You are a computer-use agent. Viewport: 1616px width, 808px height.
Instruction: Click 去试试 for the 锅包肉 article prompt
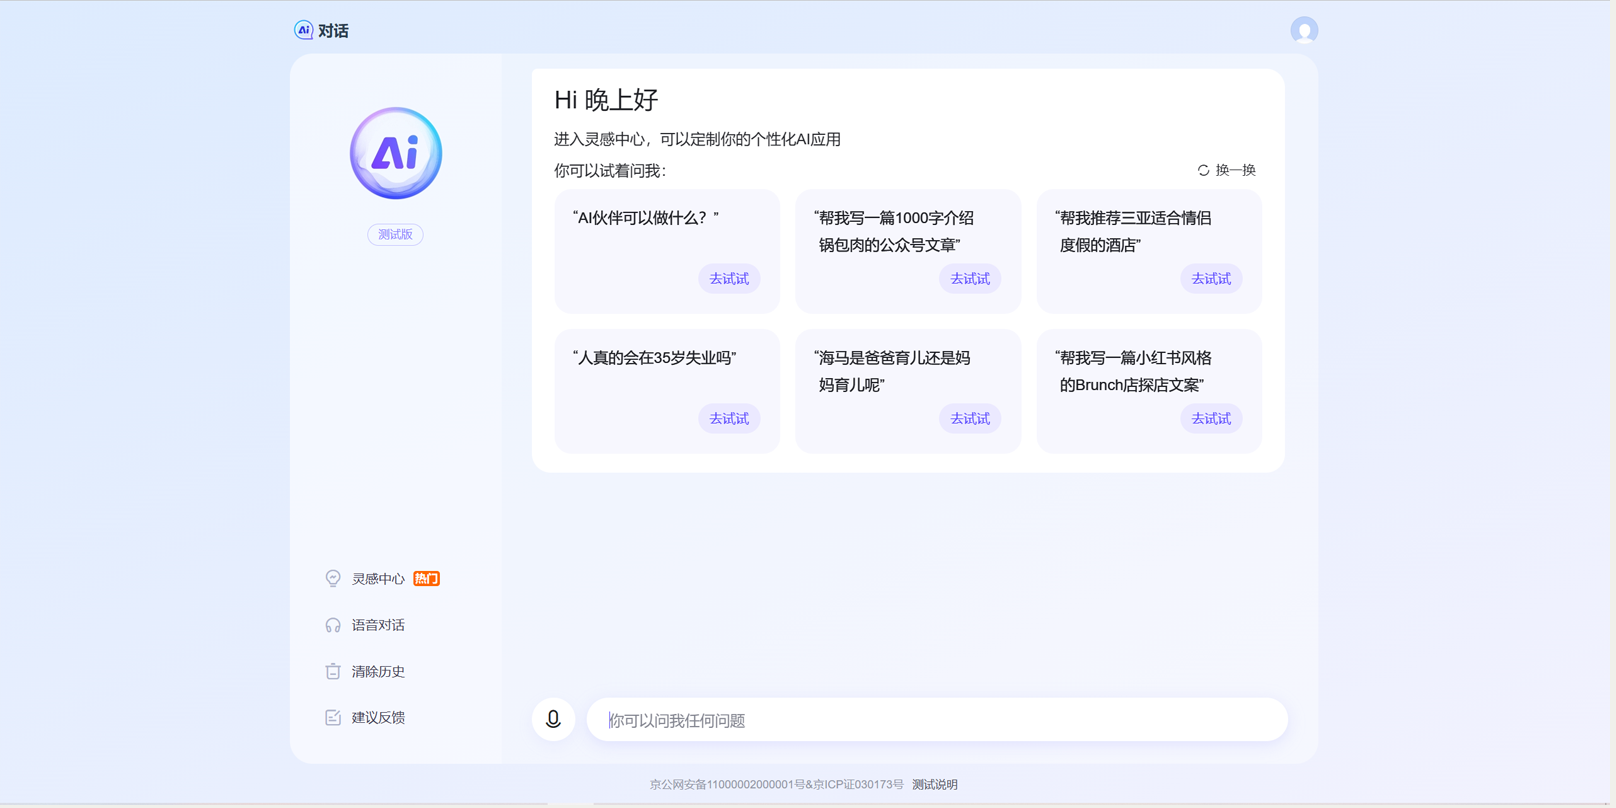click(969, 279)
